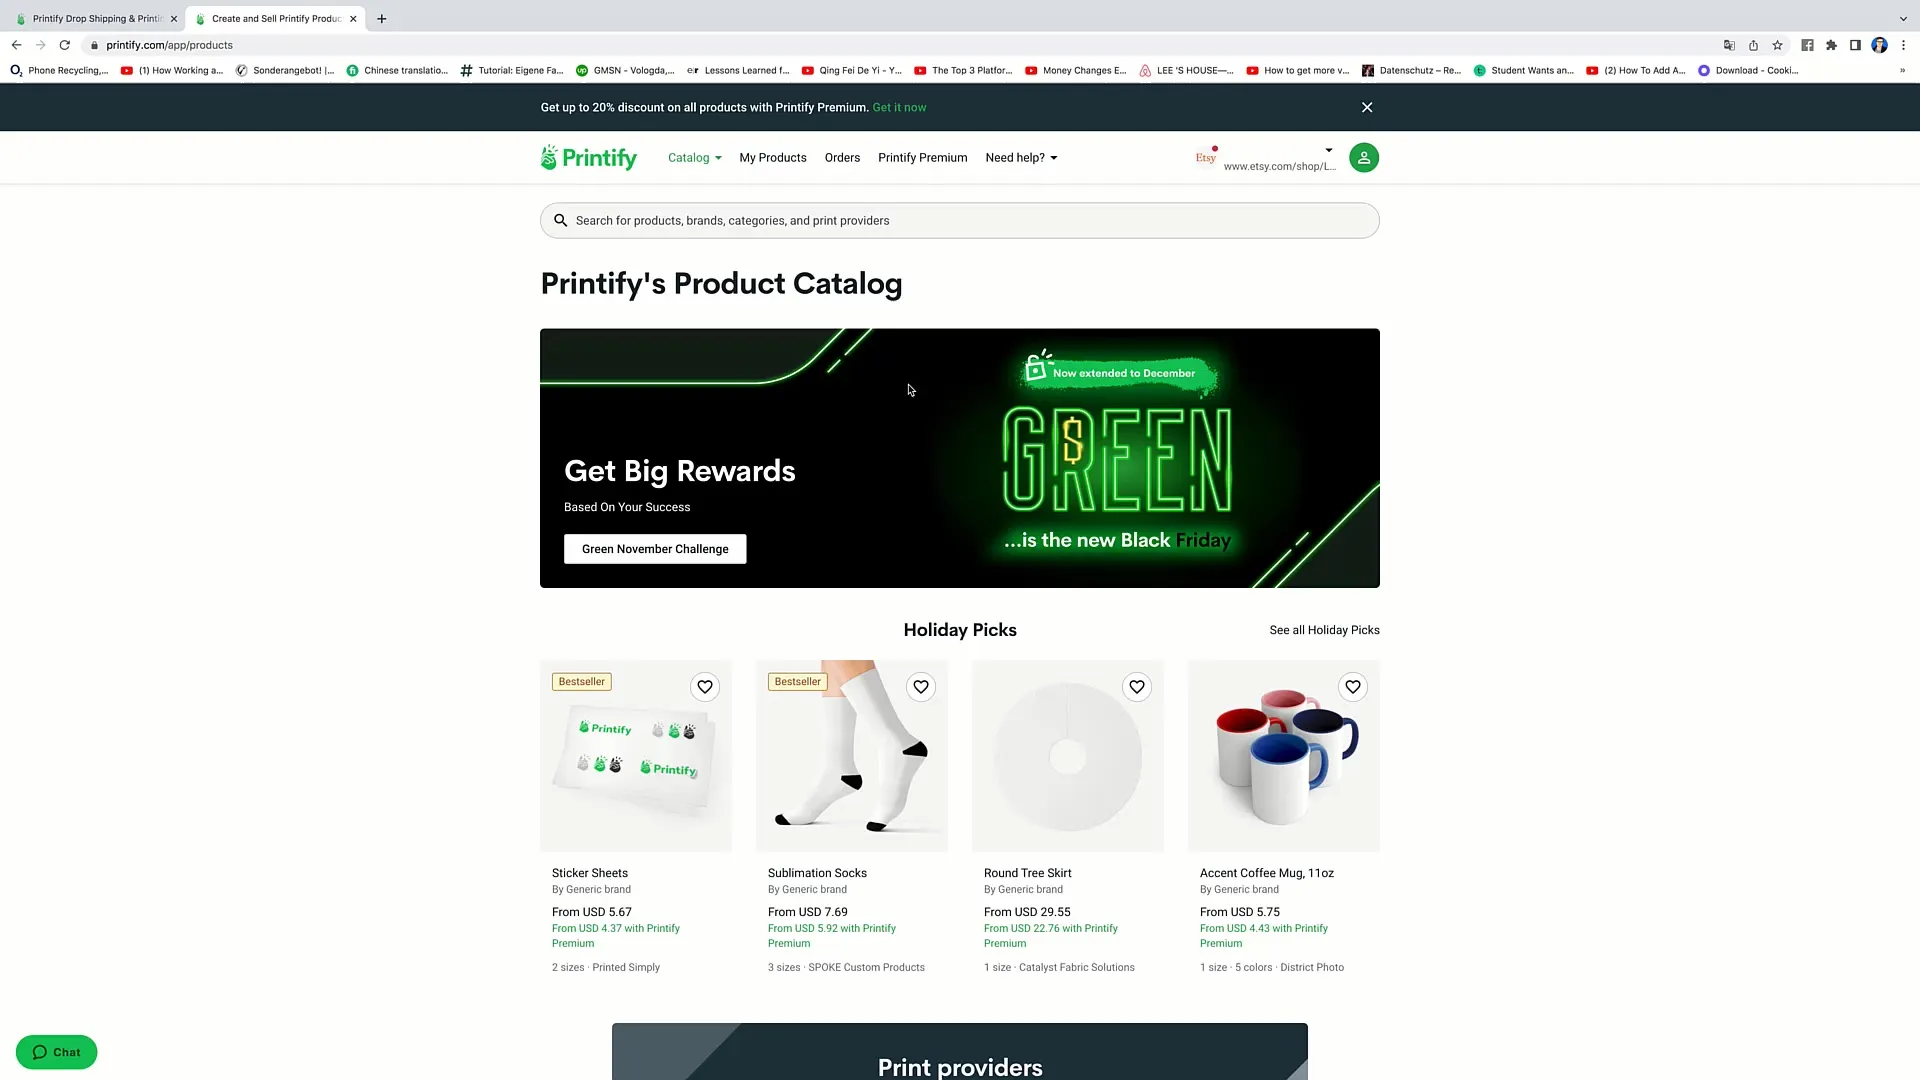This screenshot has width=1920, height=1080.
Task: Click the Printify logo icon
Action: click(550, 157)
